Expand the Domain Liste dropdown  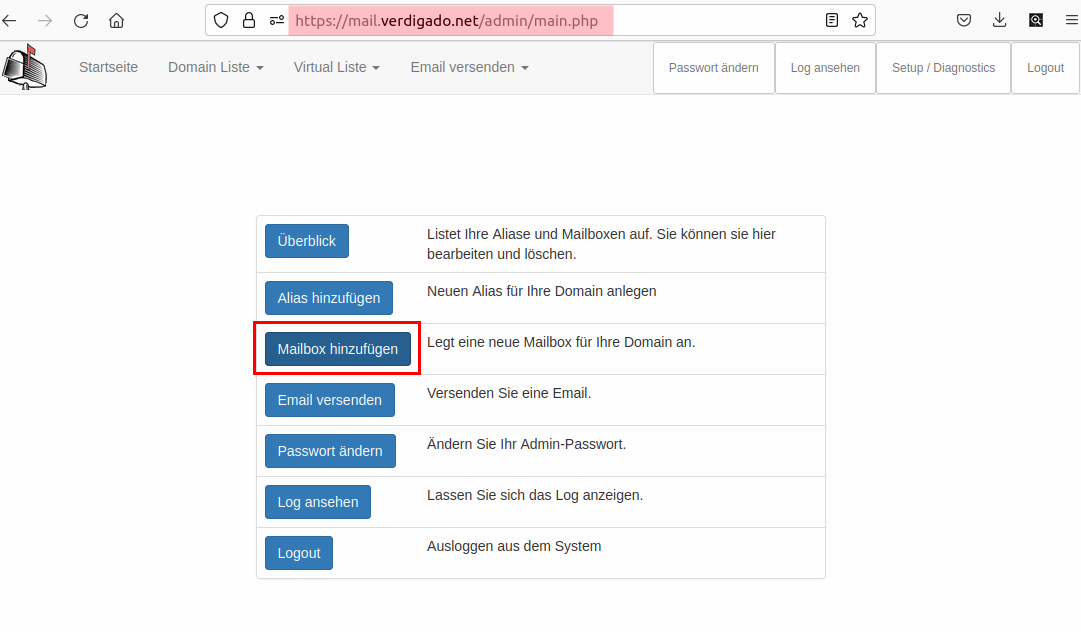pos(216,68)
